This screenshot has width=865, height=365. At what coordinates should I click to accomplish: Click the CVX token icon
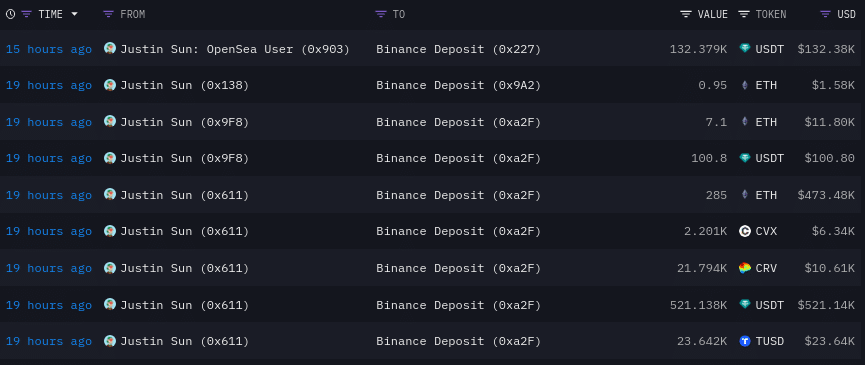(745, 232)
